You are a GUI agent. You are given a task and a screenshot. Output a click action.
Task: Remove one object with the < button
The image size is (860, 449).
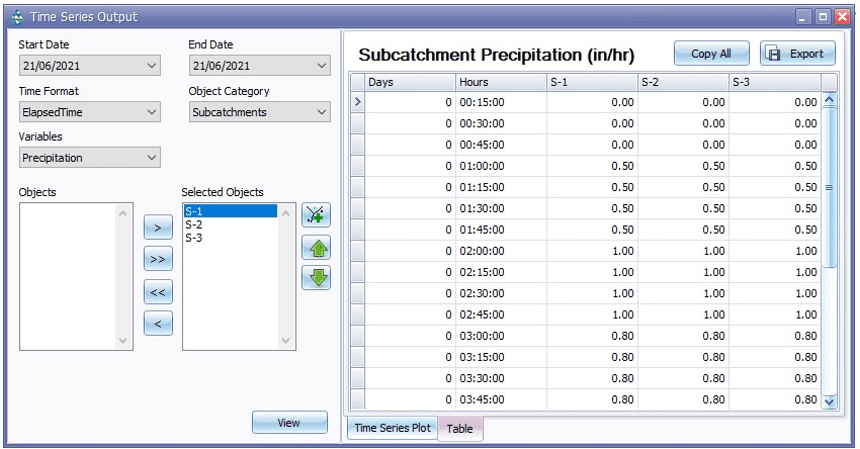point(158,323)
